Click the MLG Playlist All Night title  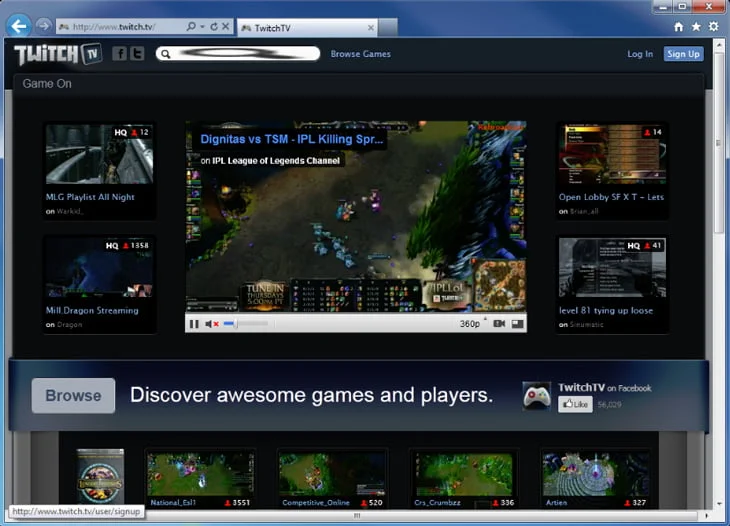[x=90, y=197]
